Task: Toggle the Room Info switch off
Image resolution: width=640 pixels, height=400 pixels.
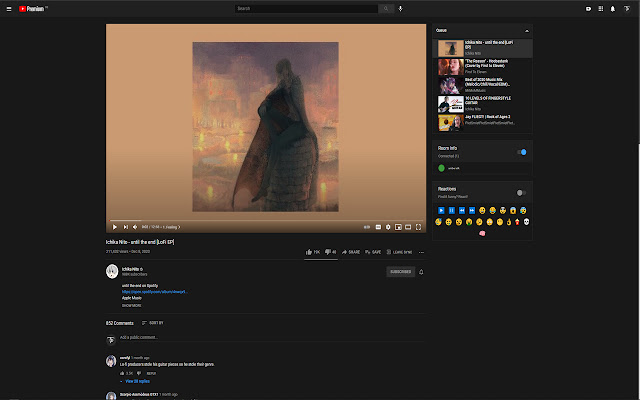Action: (x=522, y=152)
